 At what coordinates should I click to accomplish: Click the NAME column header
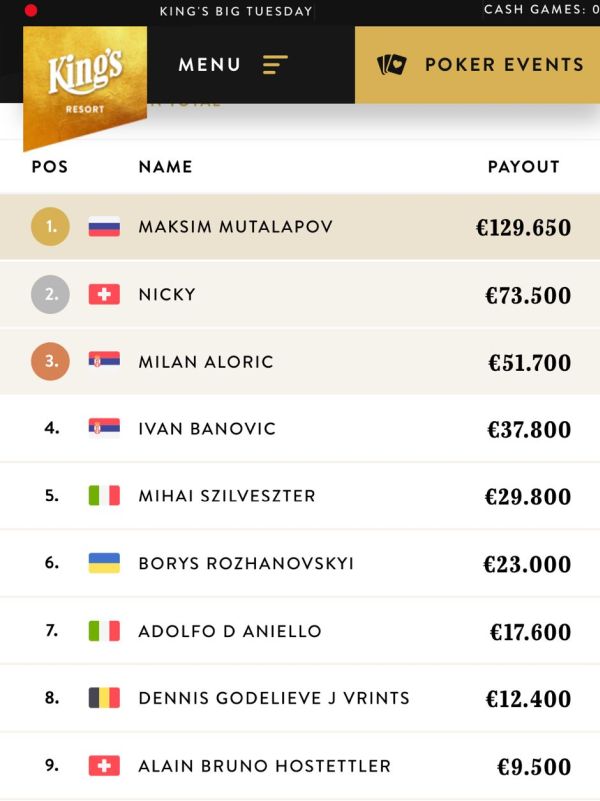pyautogui.click(x=165, y=167)
